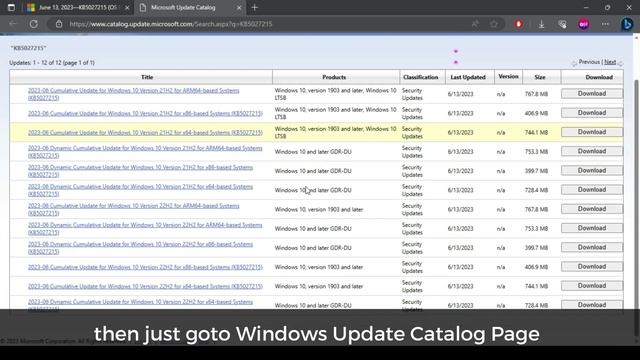This screenshot has width=640, height=360.
Task: Click the address bar URL field
Action: tap(261, 24)
